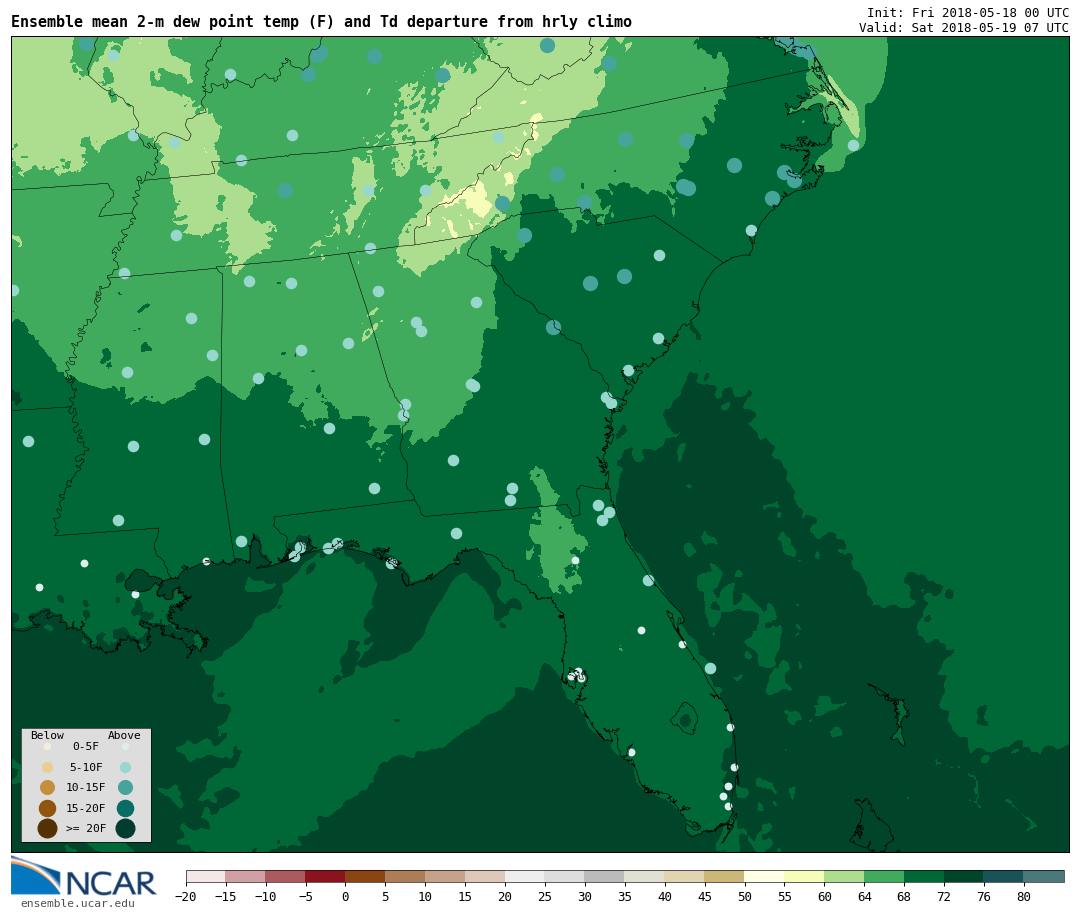Click the dark red colorbar segment between -5 and 0

pyautogui.click(x=326, y=876)
